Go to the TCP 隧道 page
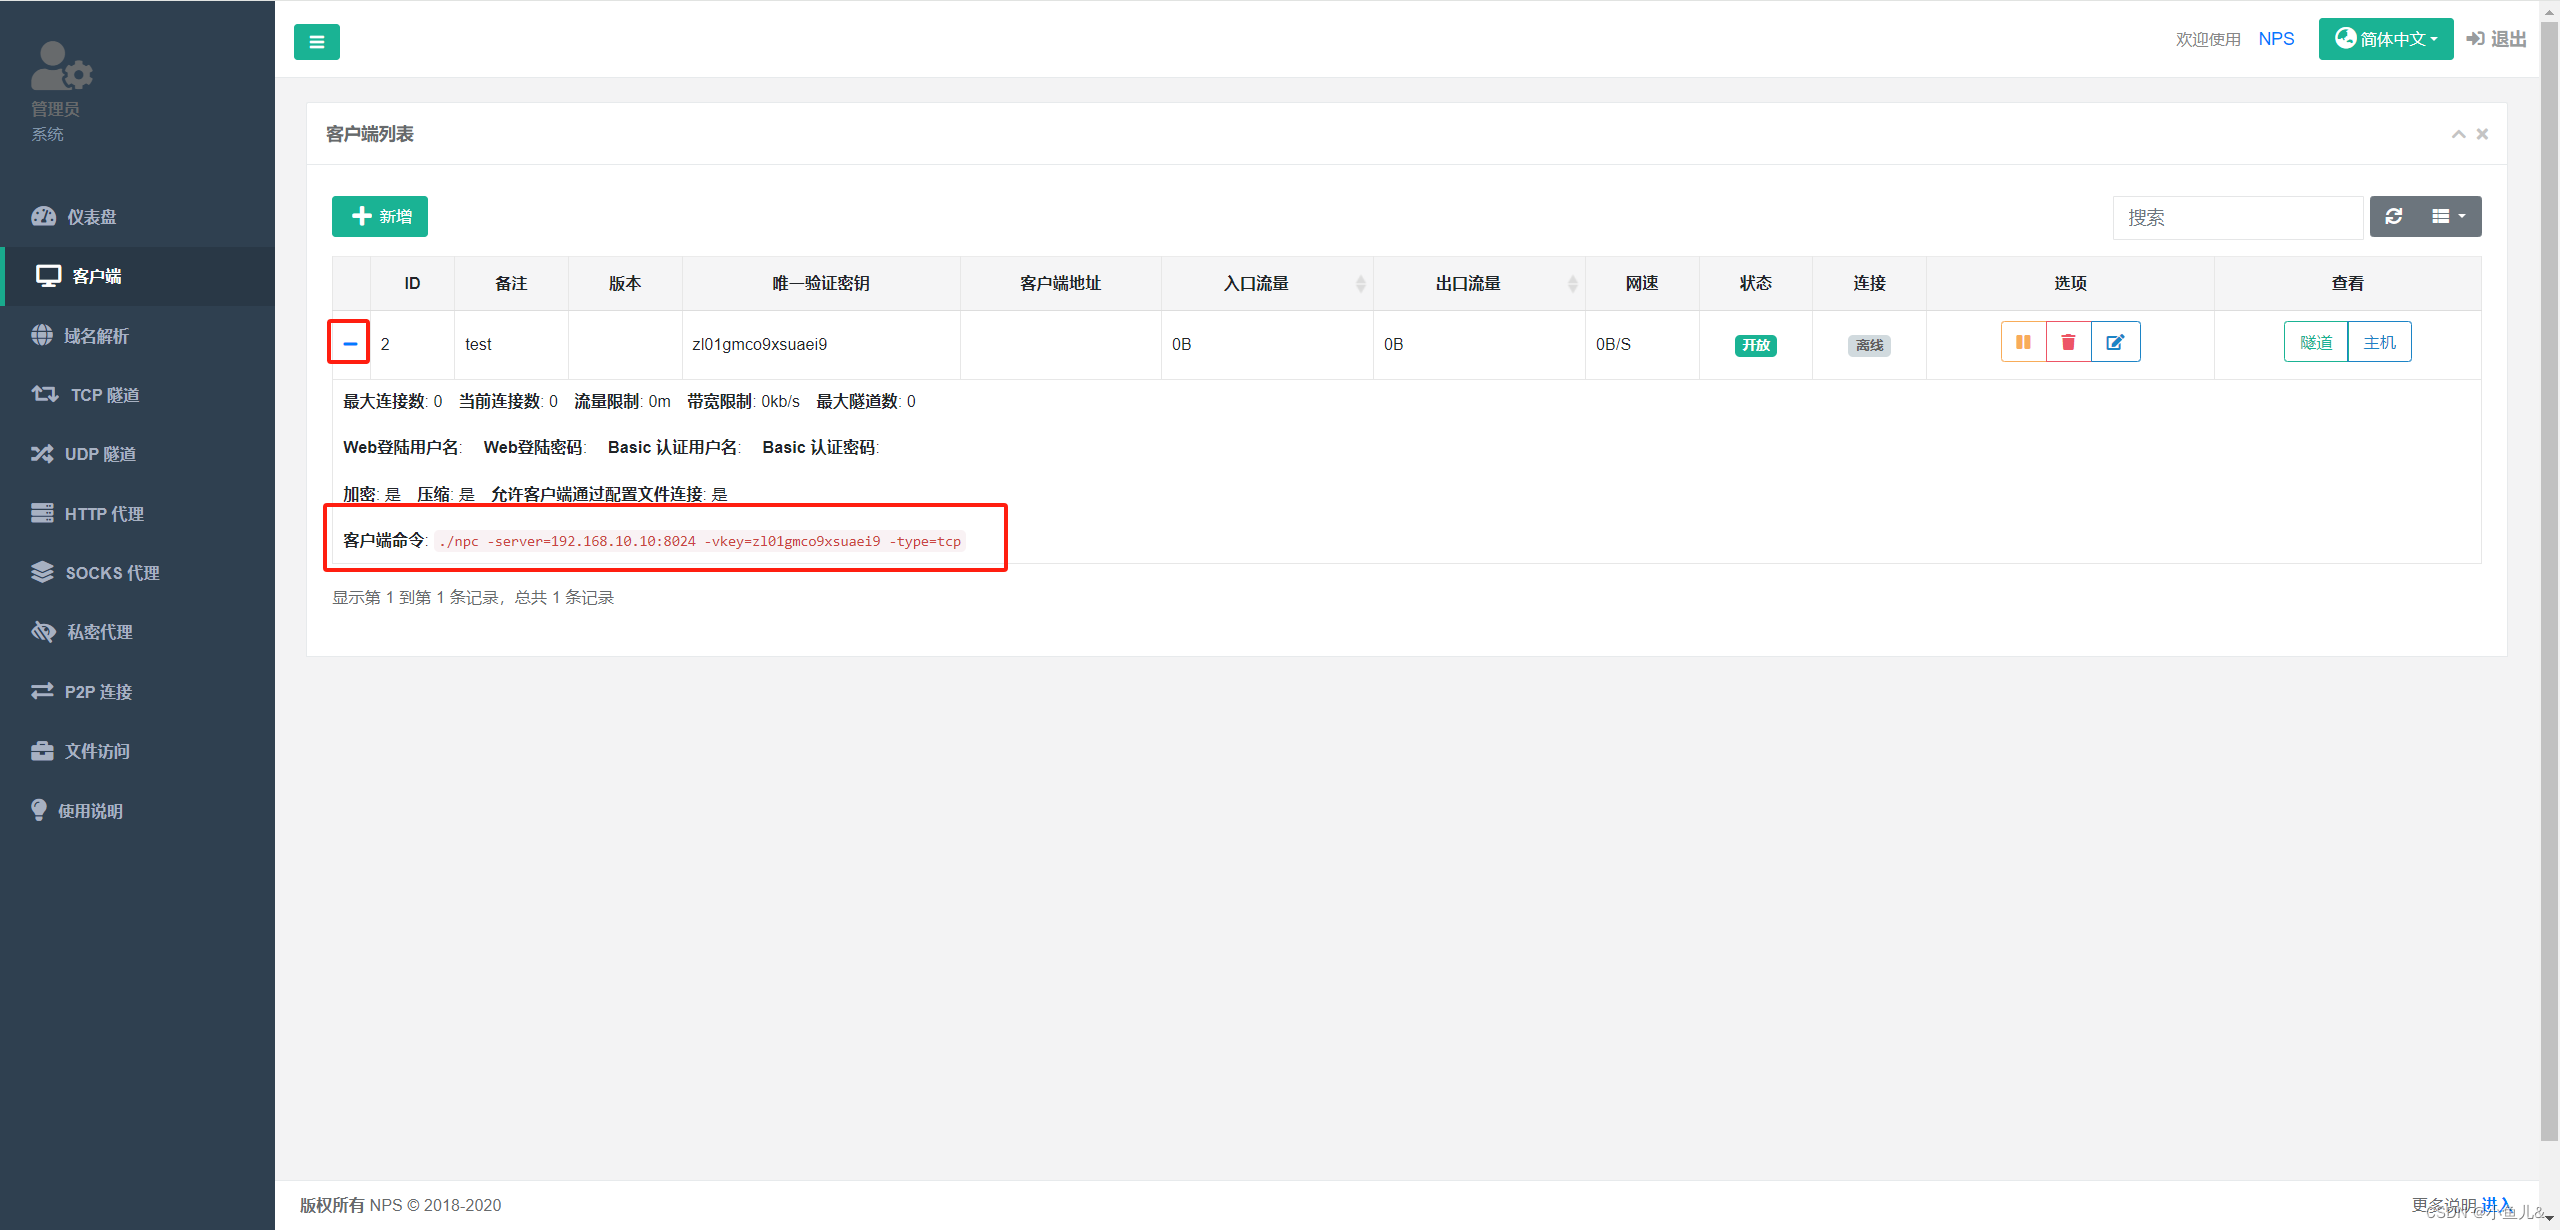 pyautogui.click(x=137, y=395)
